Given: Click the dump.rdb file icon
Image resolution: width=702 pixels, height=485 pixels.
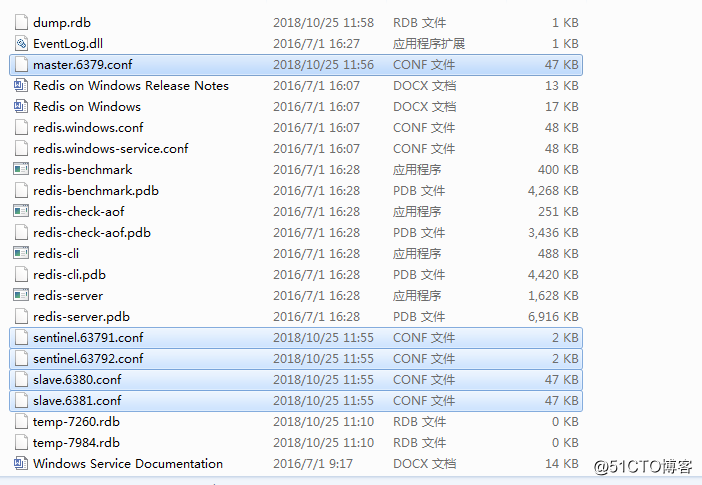Looking at the screenshot, I should pyautogui.click(x=21, y=22).
